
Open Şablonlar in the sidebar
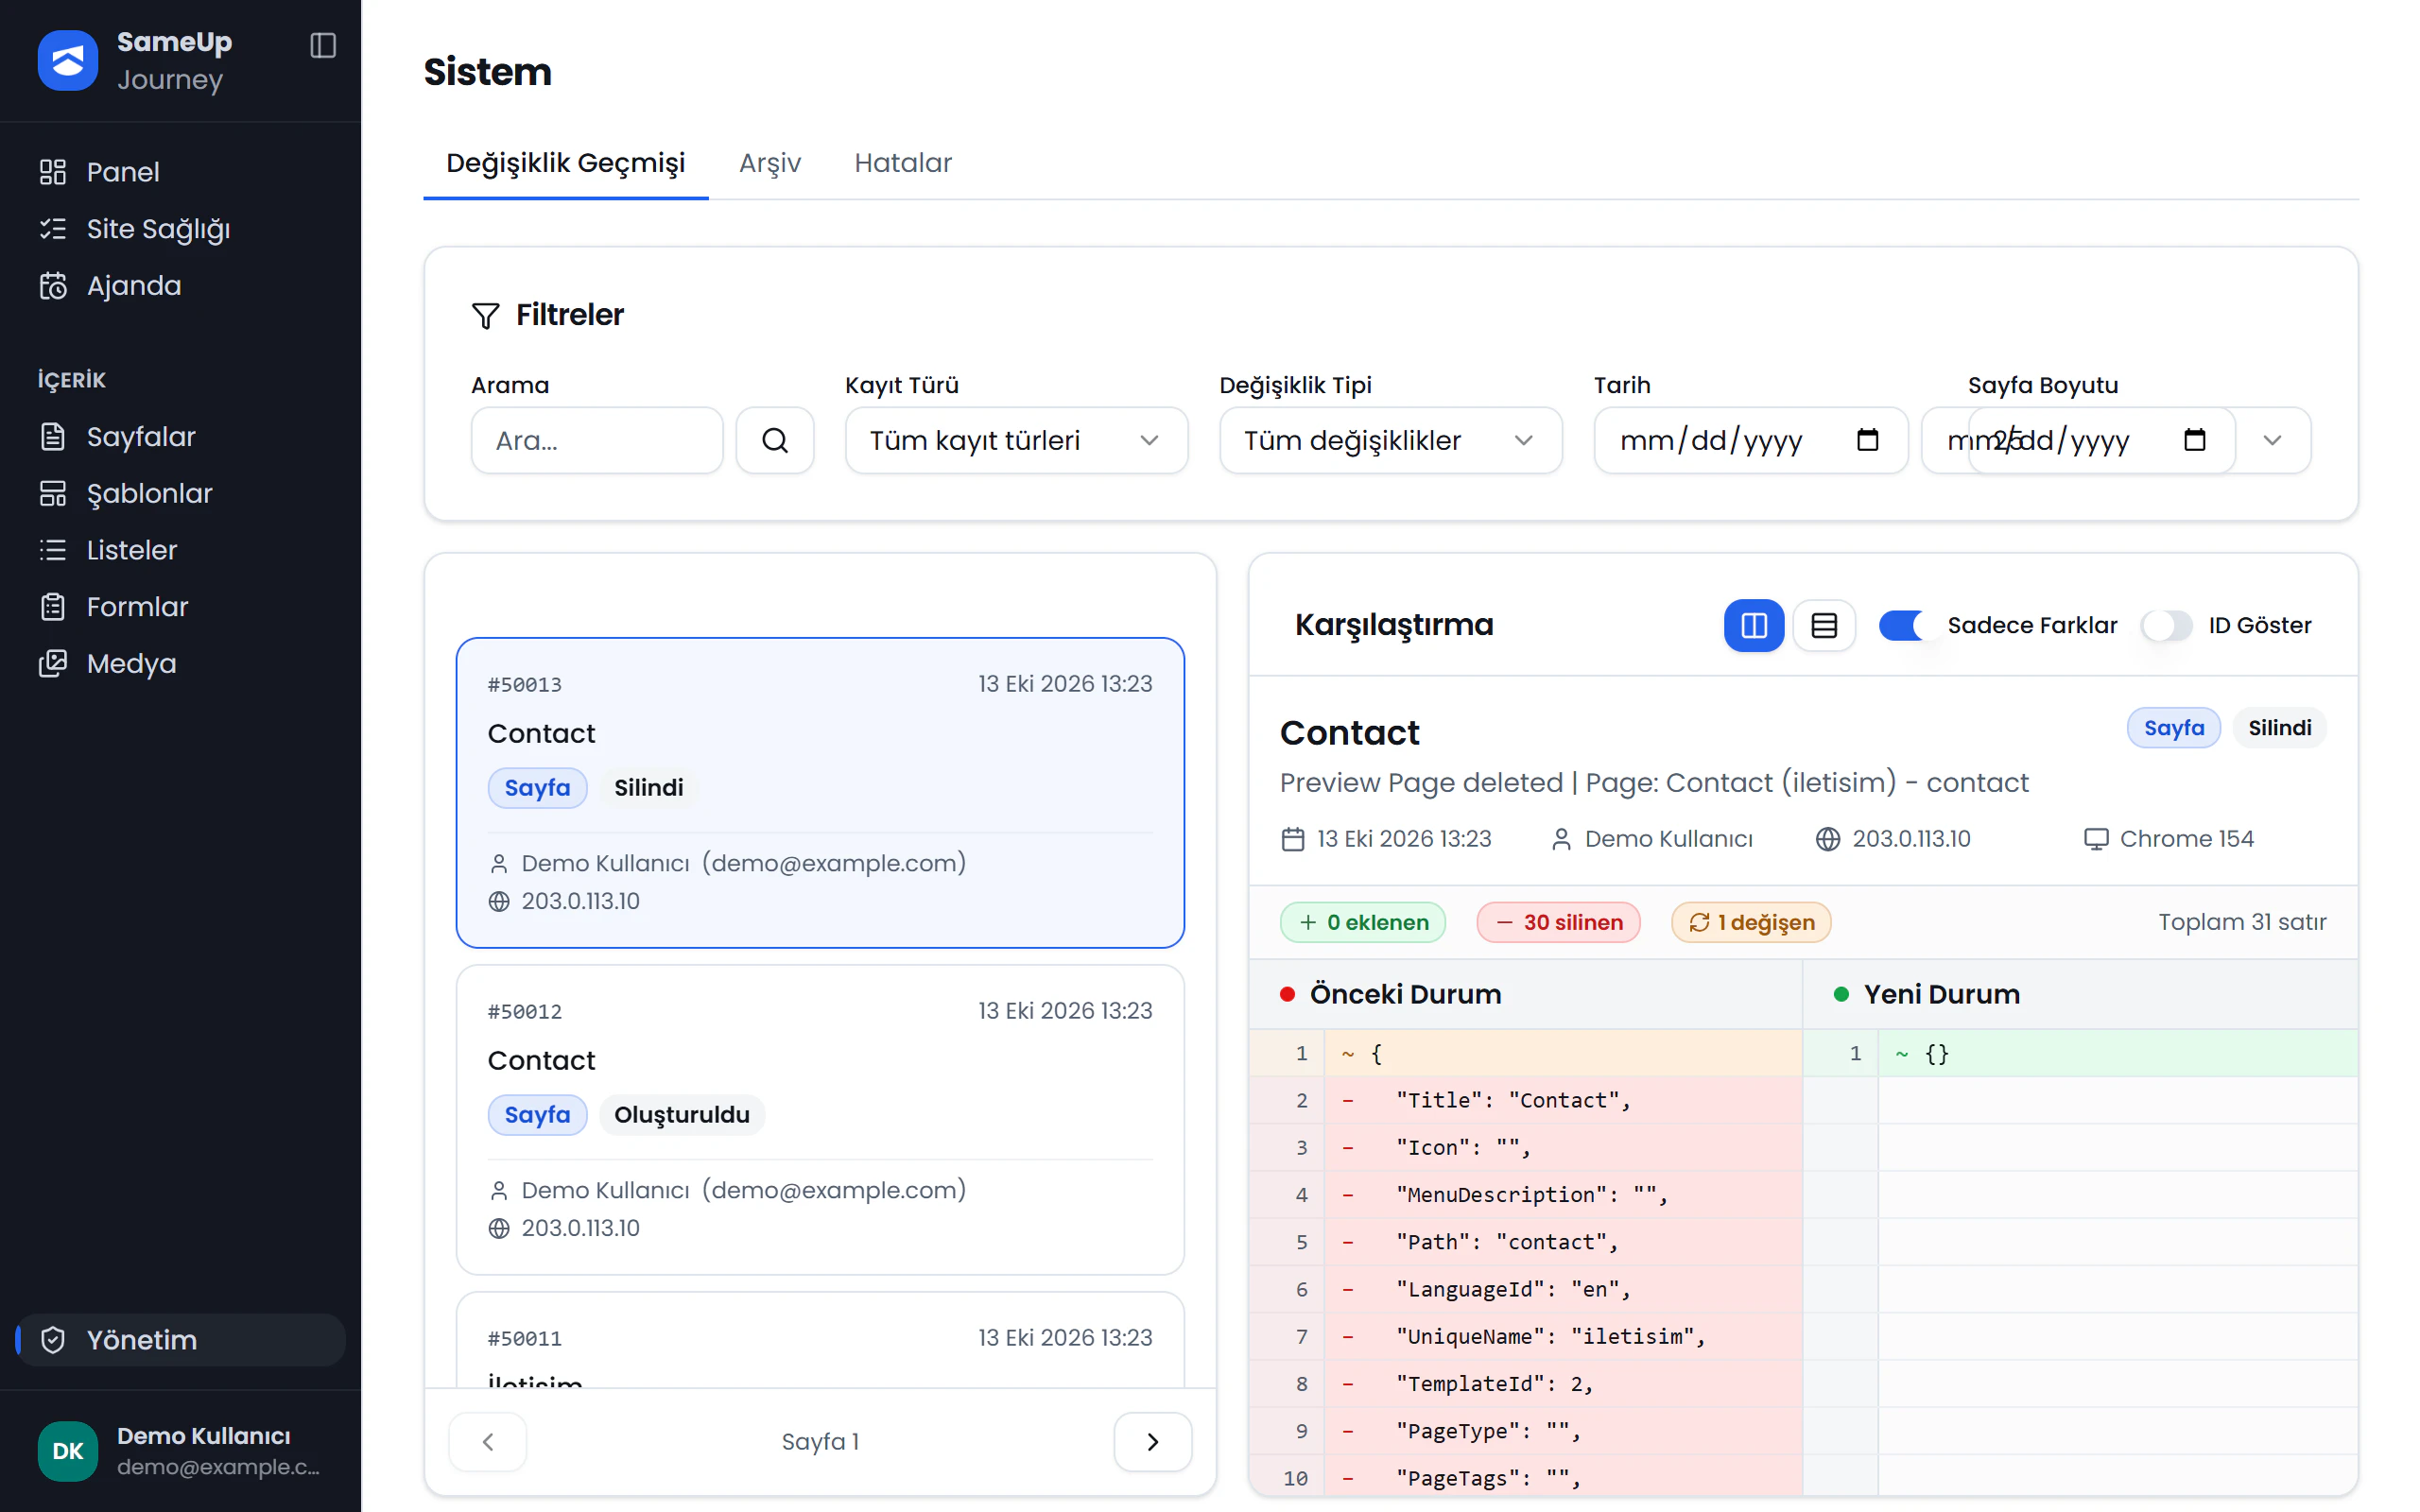180,494
